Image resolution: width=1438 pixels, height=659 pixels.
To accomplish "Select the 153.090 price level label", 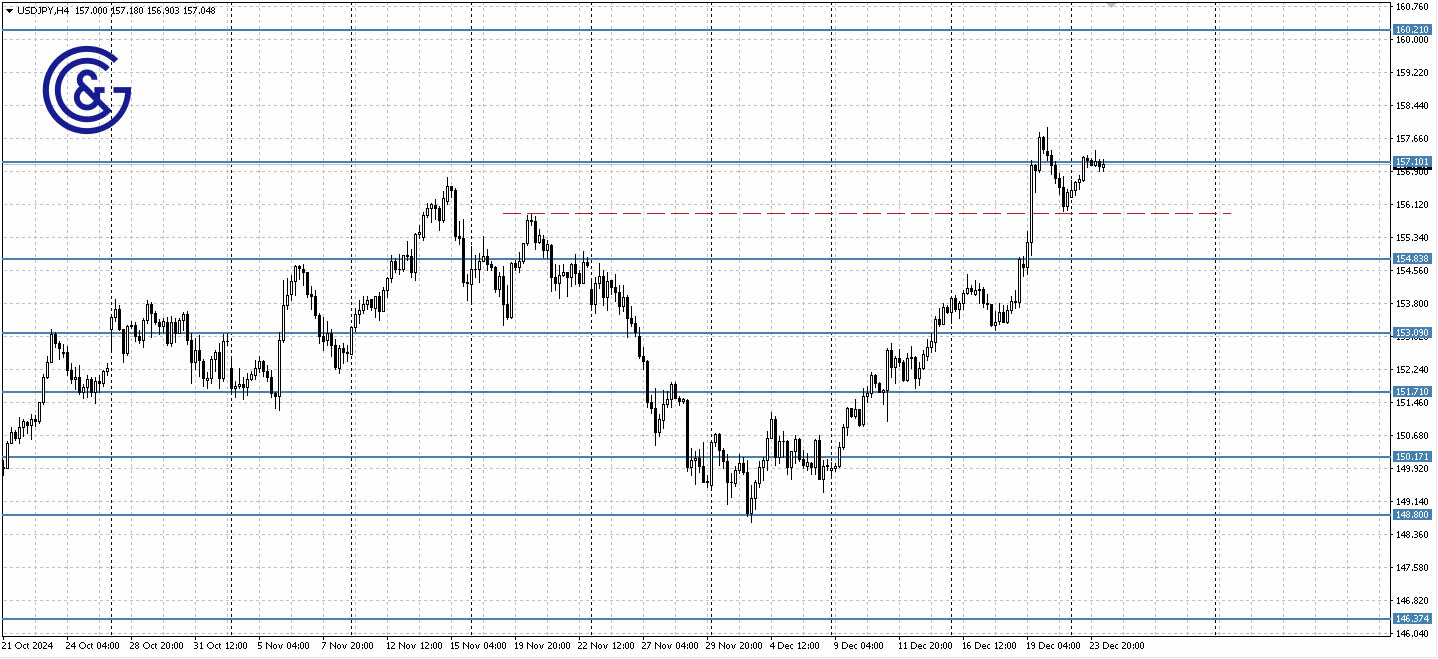I will pyautogui.click(x=1414, y=331).
